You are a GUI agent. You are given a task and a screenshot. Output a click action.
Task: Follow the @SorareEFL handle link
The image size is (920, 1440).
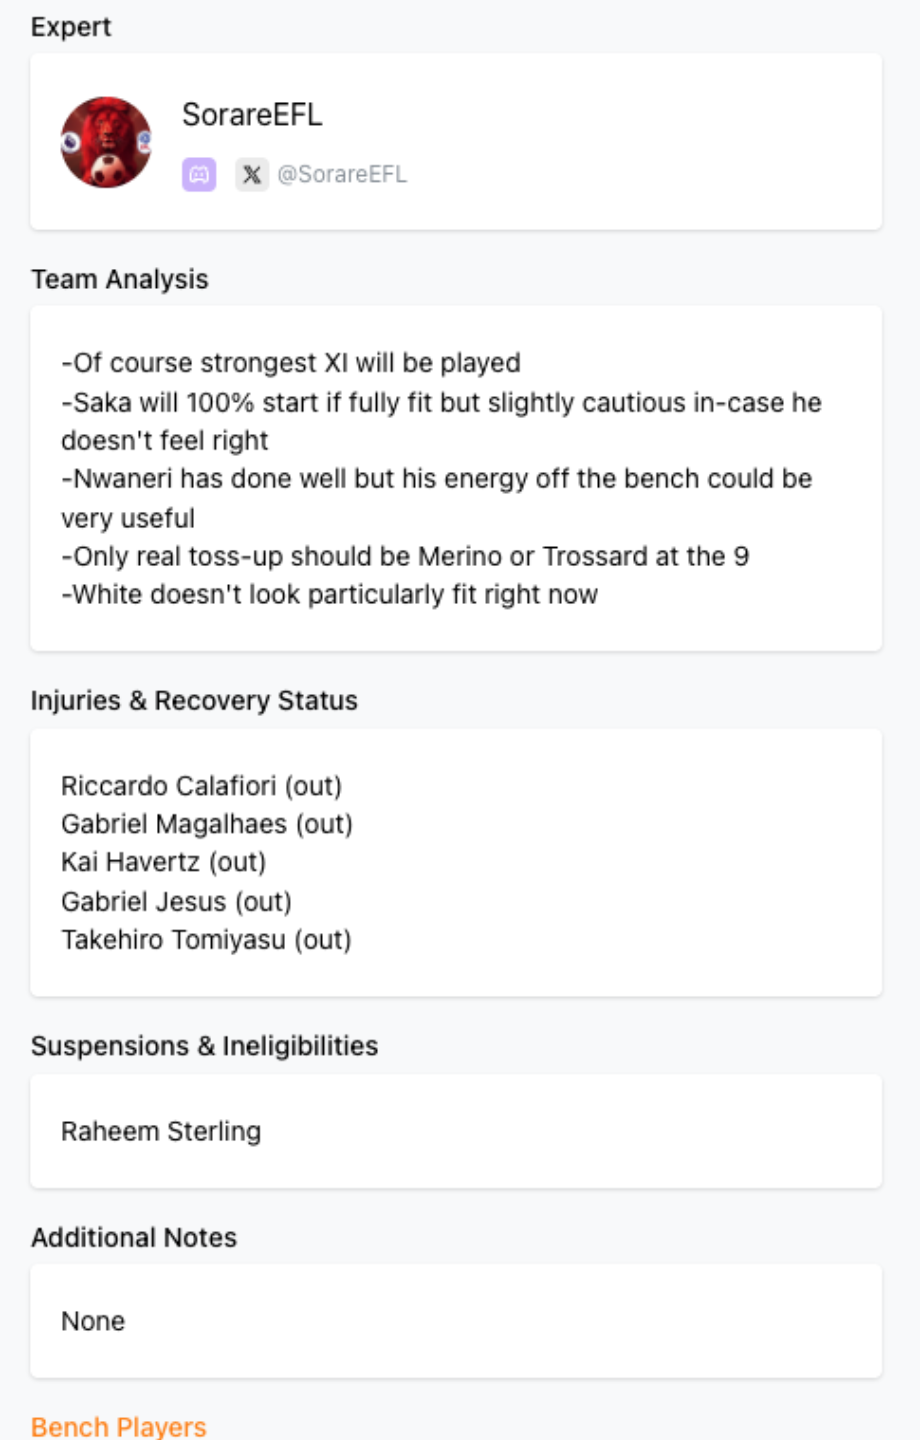(x=344, y=174)
